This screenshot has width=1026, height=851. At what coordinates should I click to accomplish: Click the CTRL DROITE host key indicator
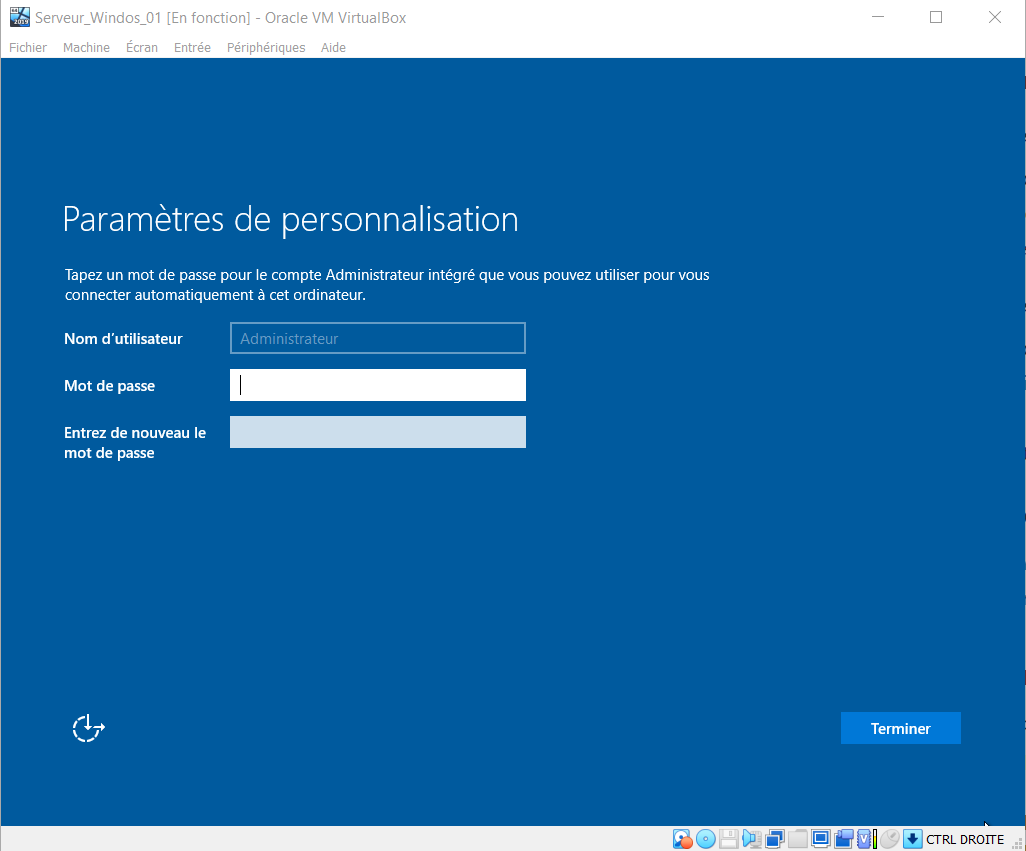964,839
